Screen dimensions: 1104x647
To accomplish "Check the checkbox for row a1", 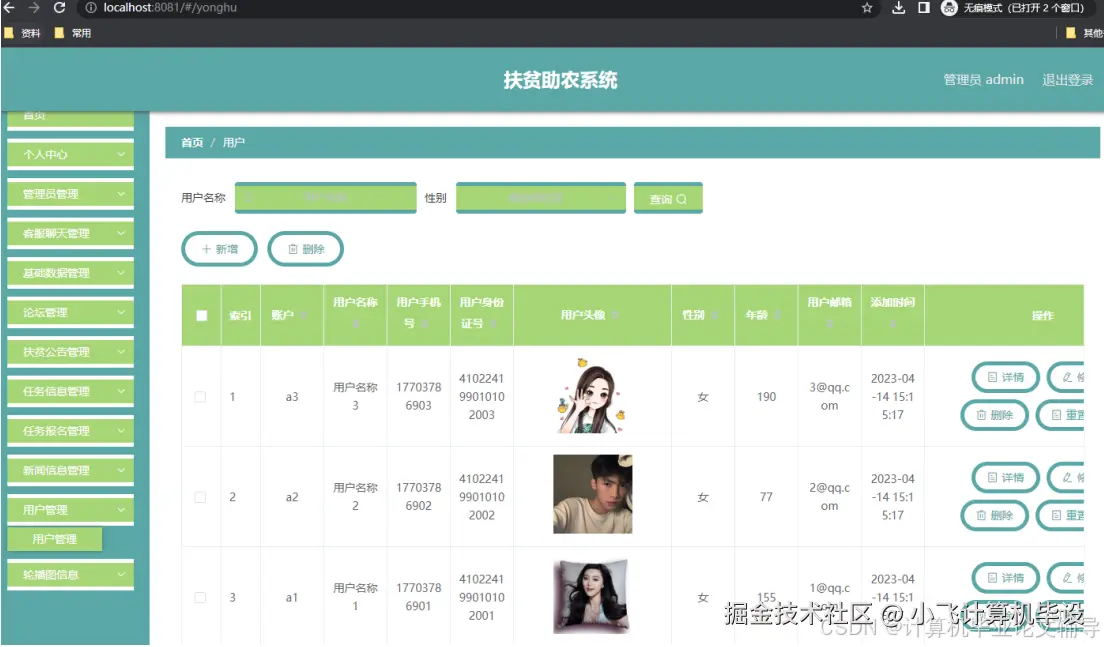I will click(x=200, y=598).
